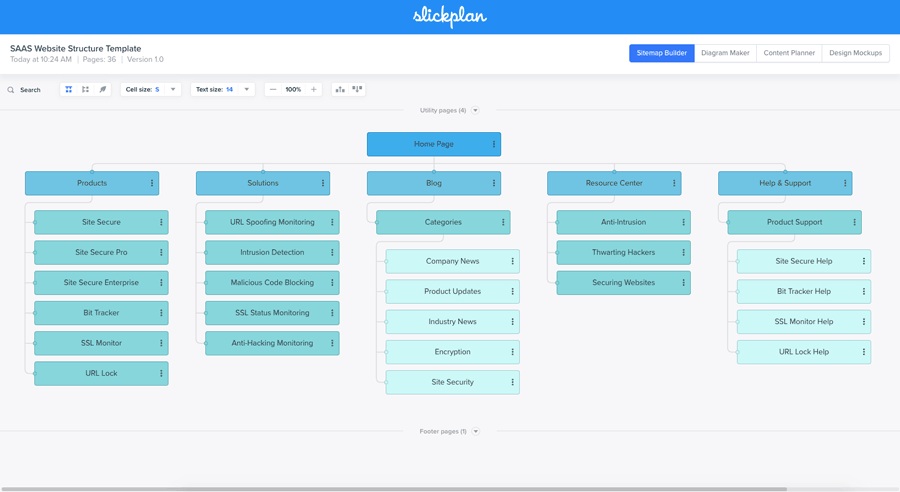Viewport: 900px width, 492px height.
Task: Open the Cell size dropdown
Action: click(151, 90)
